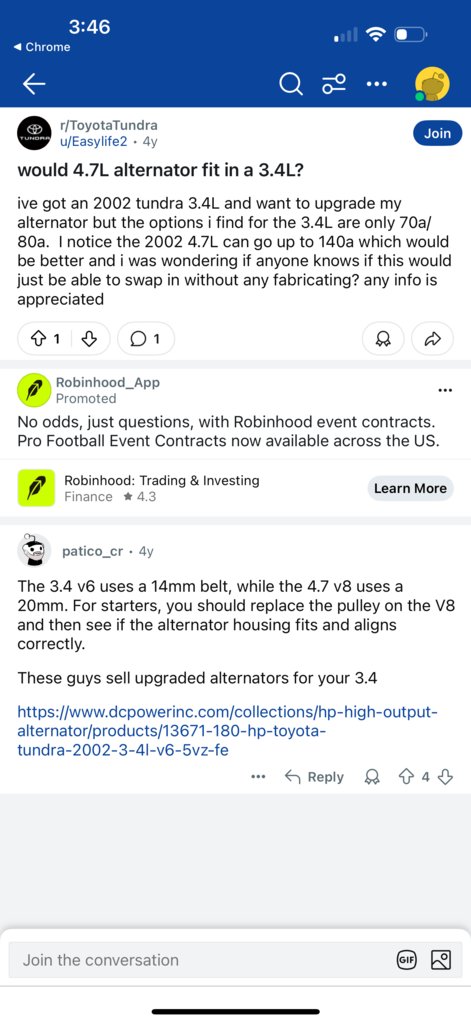Reply to patico_cr's comment

(314, 777)
